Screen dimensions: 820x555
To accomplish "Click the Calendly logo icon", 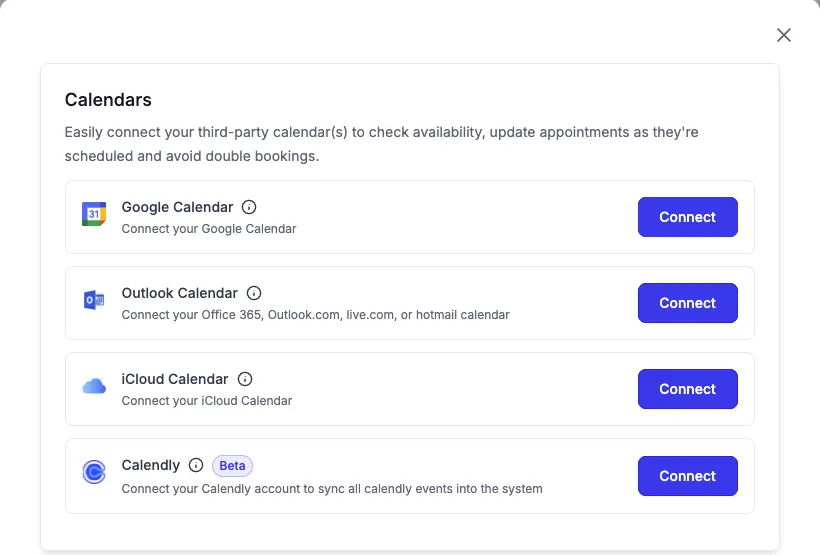I will pyautogui.click(x=94, y=473).
